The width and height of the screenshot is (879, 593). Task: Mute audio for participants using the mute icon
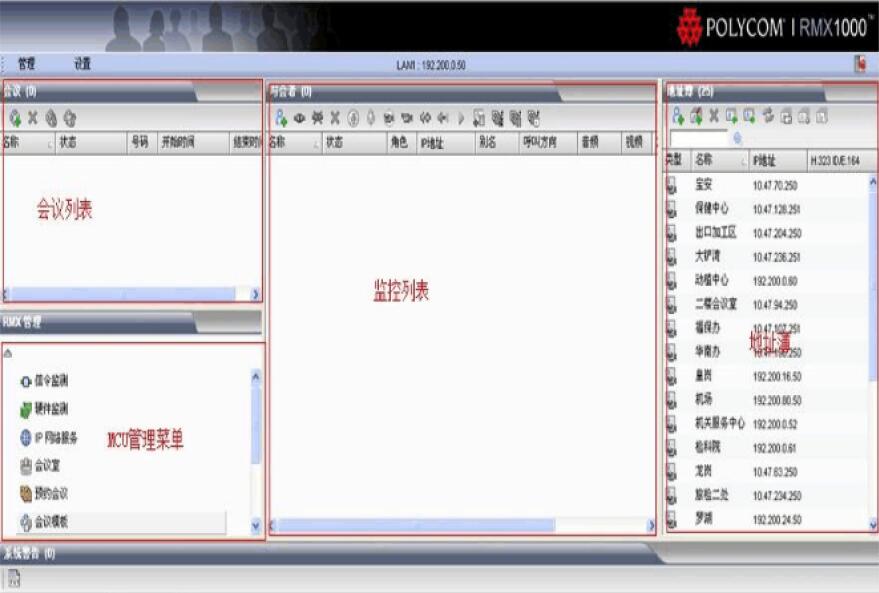[x=352, y=117]
